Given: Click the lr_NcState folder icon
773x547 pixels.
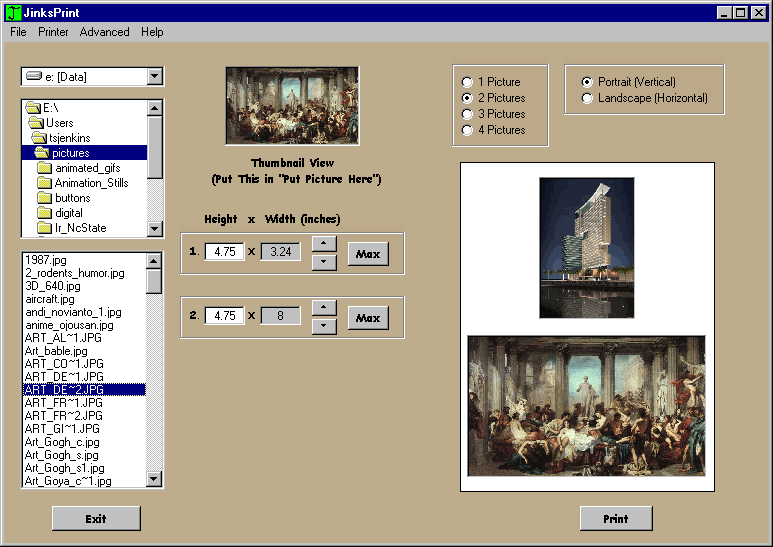Looking at the screenshot, I should [44, 228].
